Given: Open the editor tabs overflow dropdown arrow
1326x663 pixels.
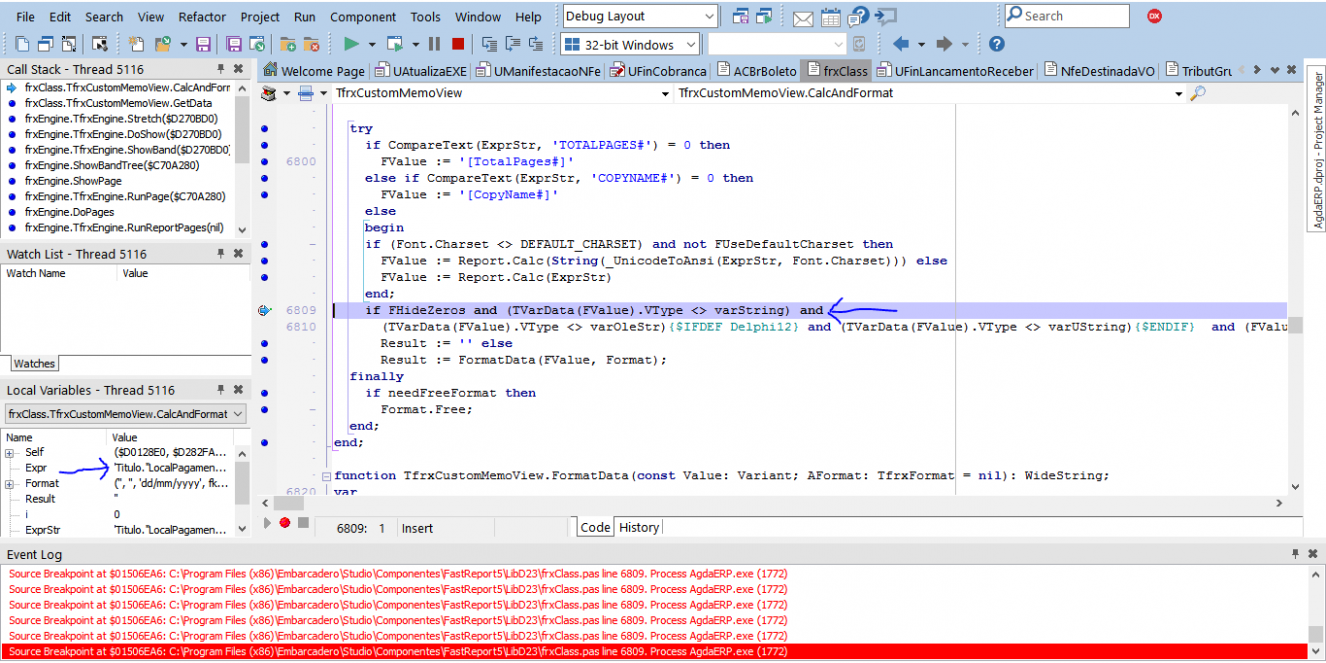Looking at the screenshot, I should [x=1274, y=70].
